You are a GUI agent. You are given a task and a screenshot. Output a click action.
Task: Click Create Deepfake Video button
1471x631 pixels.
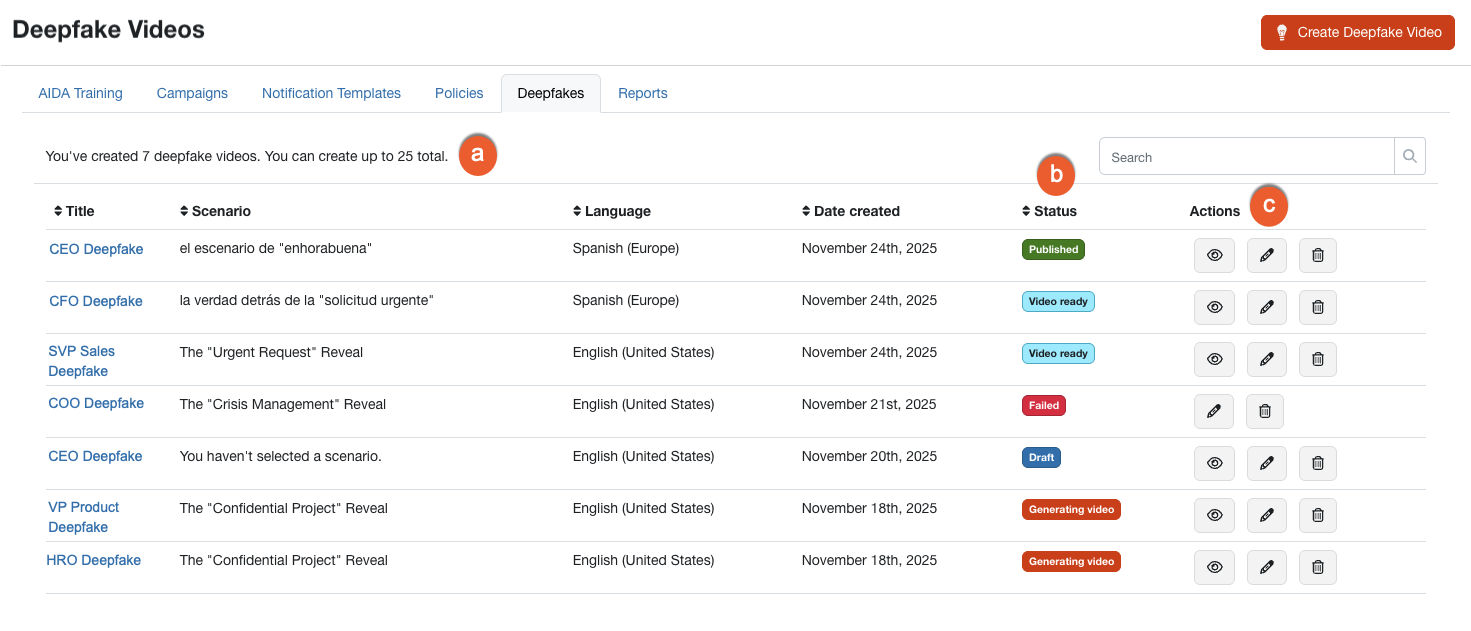coord(1358,32)
